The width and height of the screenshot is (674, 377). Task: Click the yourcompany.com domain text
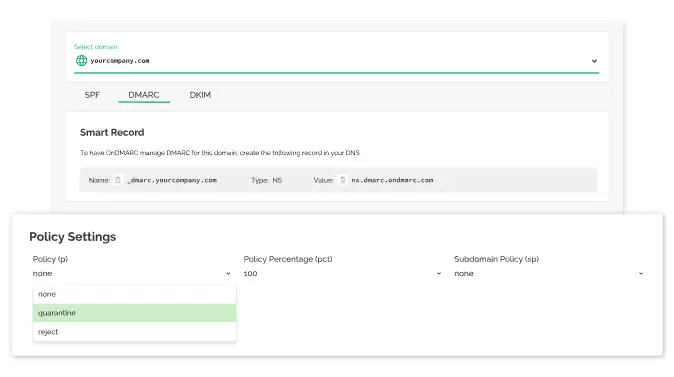pyautogui.click(x=120, y=61)
